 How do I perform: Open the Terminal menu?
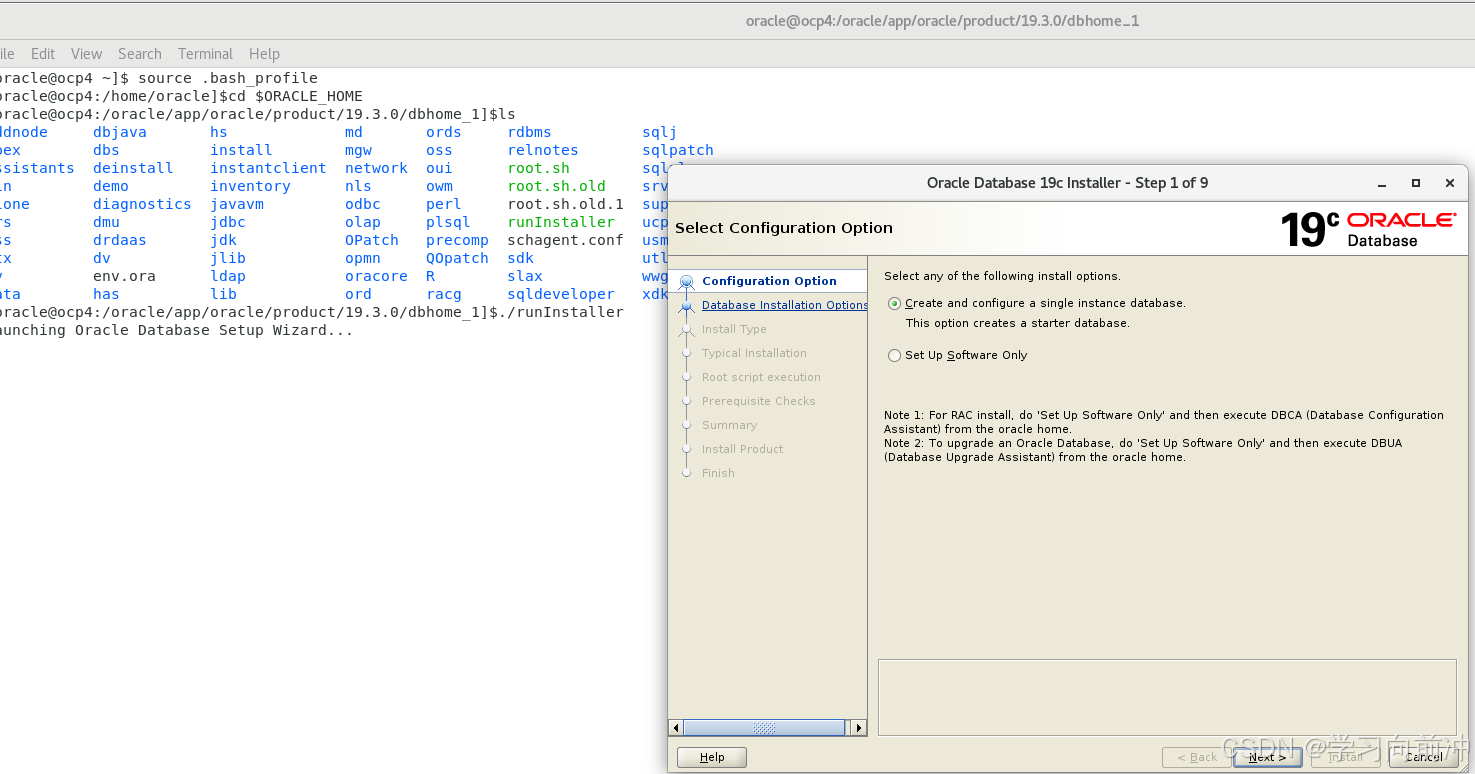point(205,54)
